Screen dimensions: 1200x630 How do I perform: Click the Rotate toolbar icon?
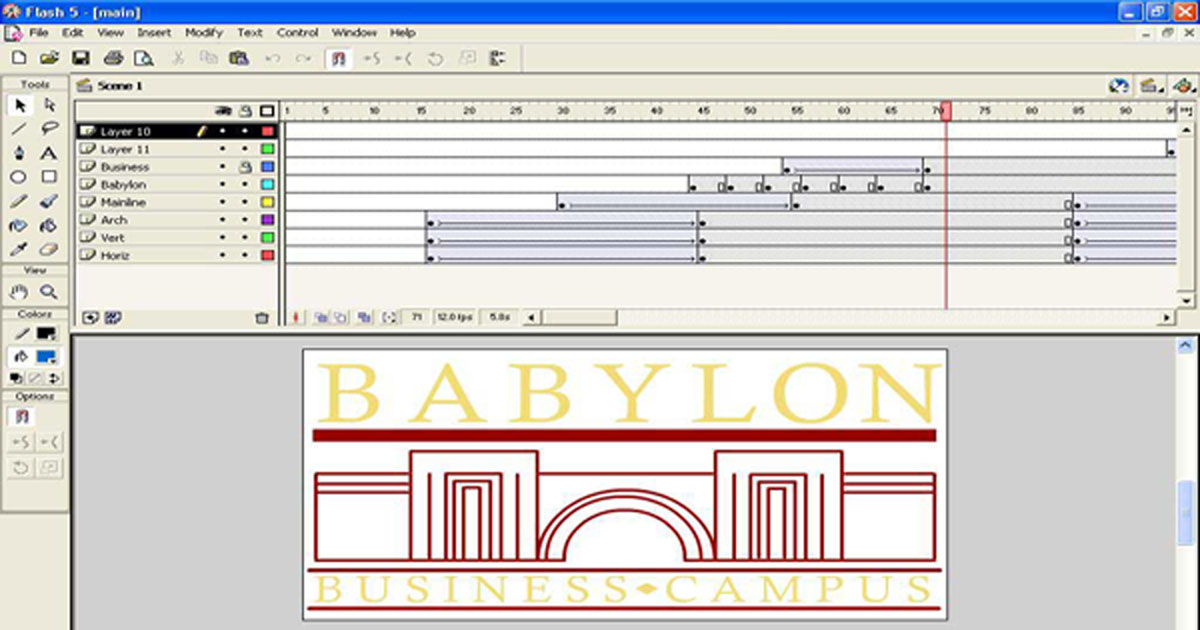click(435, 58)
